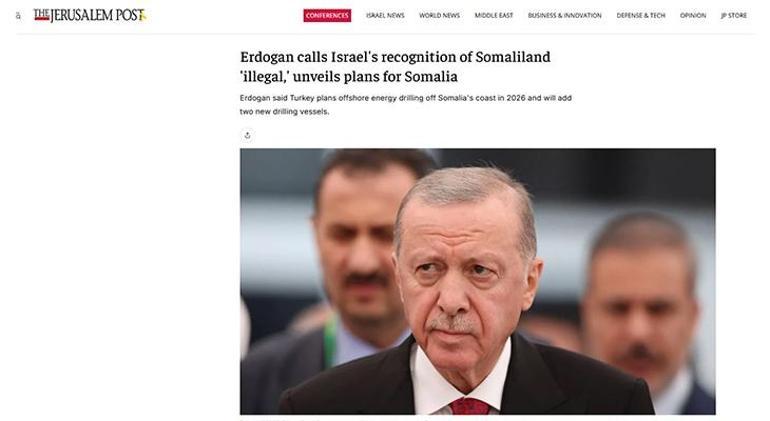The image size is (770, 421).
Task: Select the offshore drilling subheadline text
Action: 406,105
